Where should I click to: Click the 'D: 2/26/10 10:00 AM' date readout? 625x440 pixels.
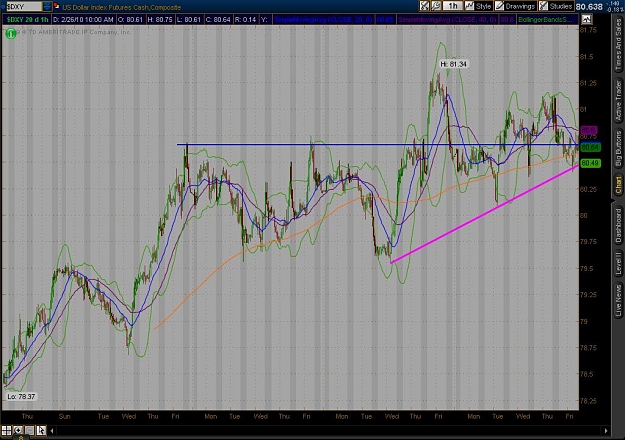click(x=83, y=19)
